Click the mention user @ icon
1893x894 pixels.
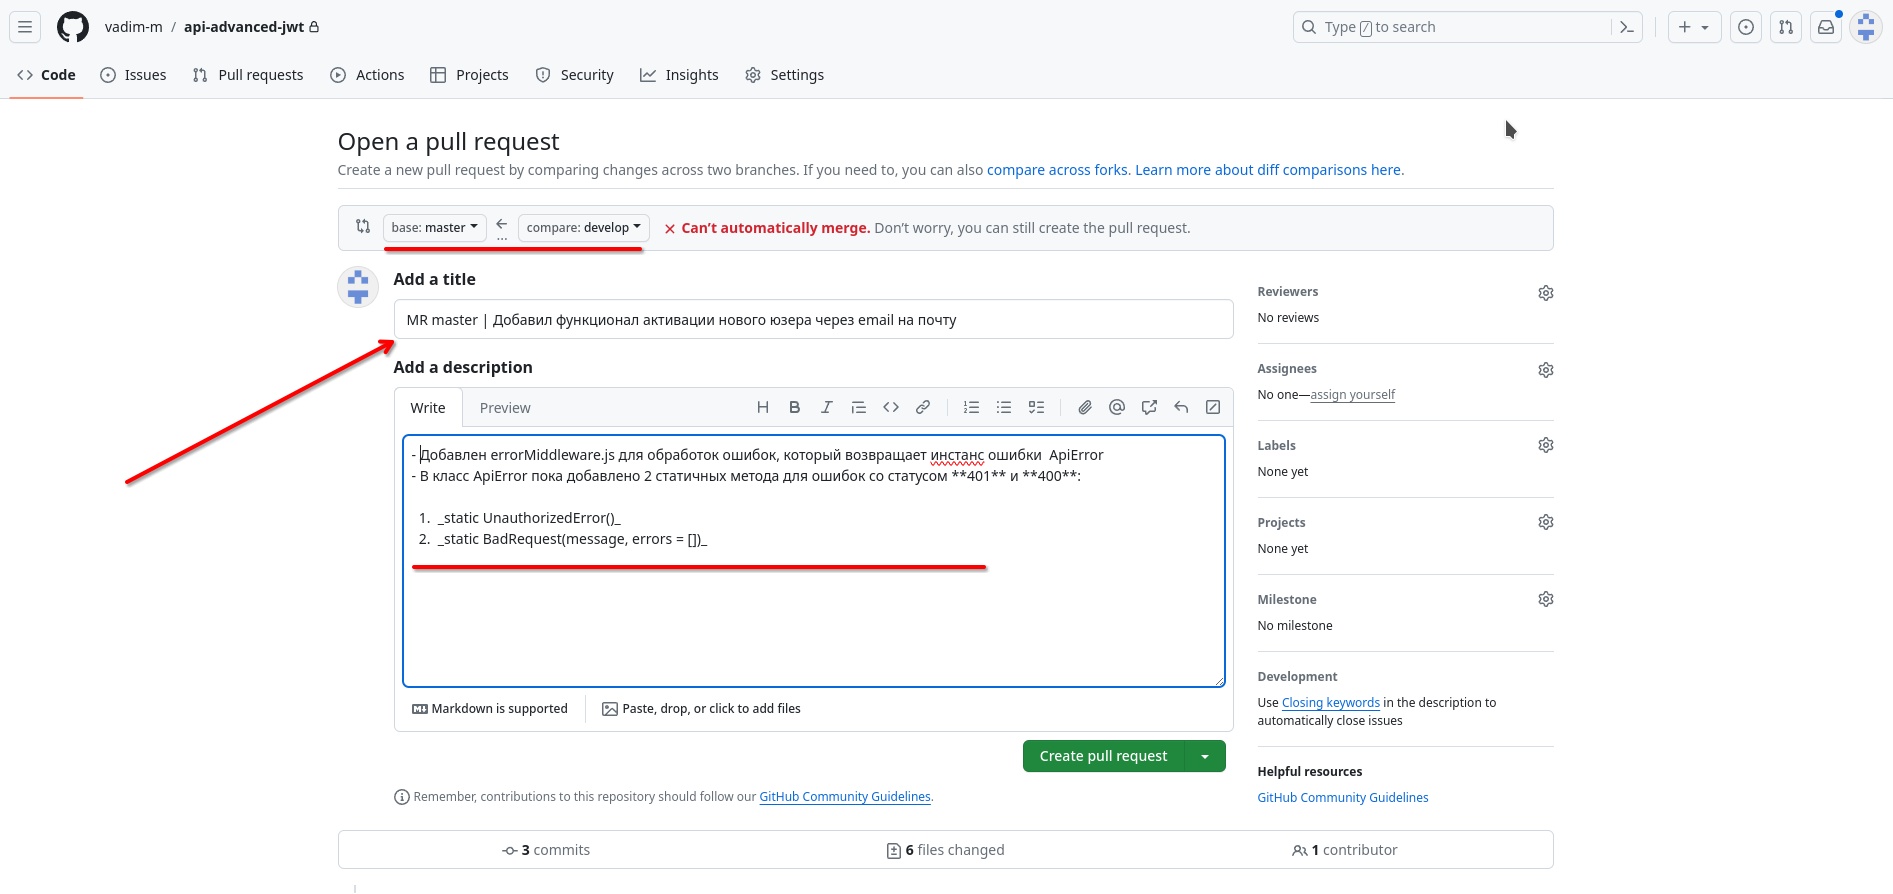click(x=1117, y=407)
